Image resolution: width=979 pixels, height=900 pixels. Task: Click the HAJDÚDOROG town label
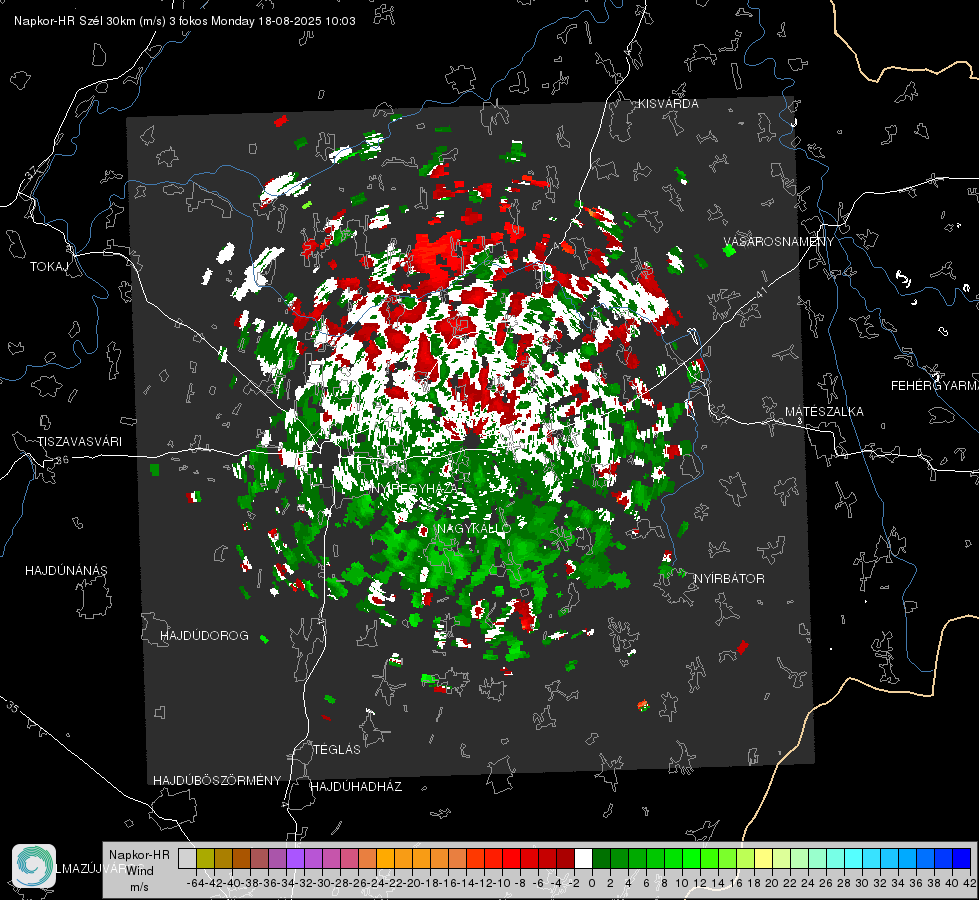click(x=204, y=636)
